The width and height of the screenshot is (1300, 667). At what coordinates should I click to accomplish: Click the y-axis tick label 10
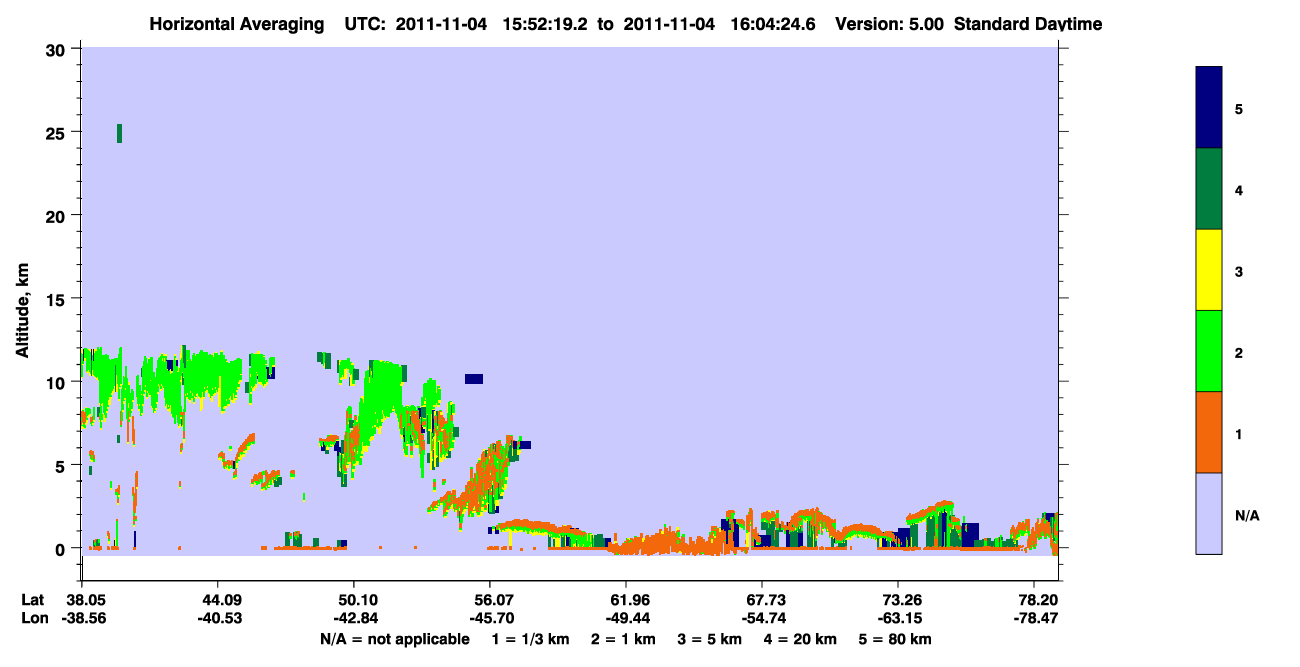coord(58,382)
